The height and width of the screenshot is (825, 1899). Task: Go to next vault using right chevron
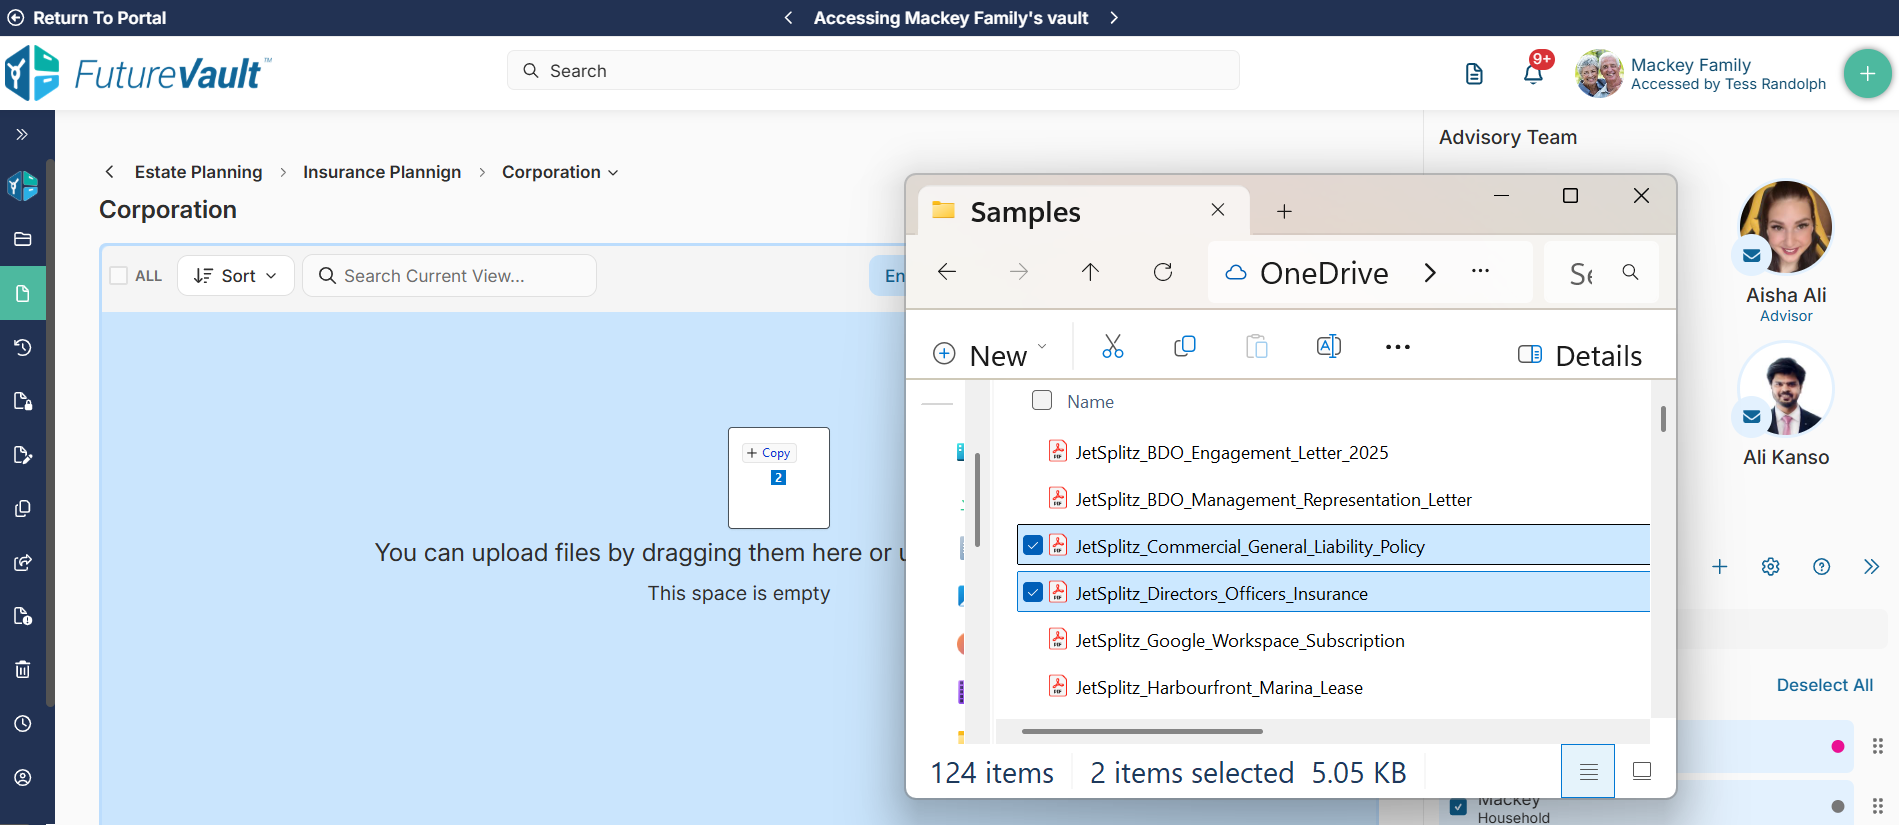(1114, 18)
